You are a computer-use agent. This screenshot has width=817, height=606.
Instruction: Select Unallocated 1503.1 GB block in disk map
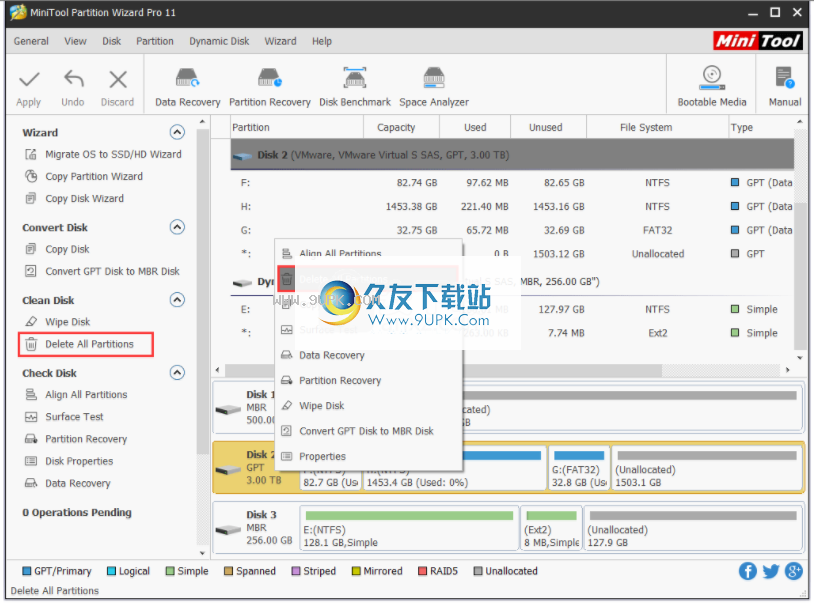[707, 468]
